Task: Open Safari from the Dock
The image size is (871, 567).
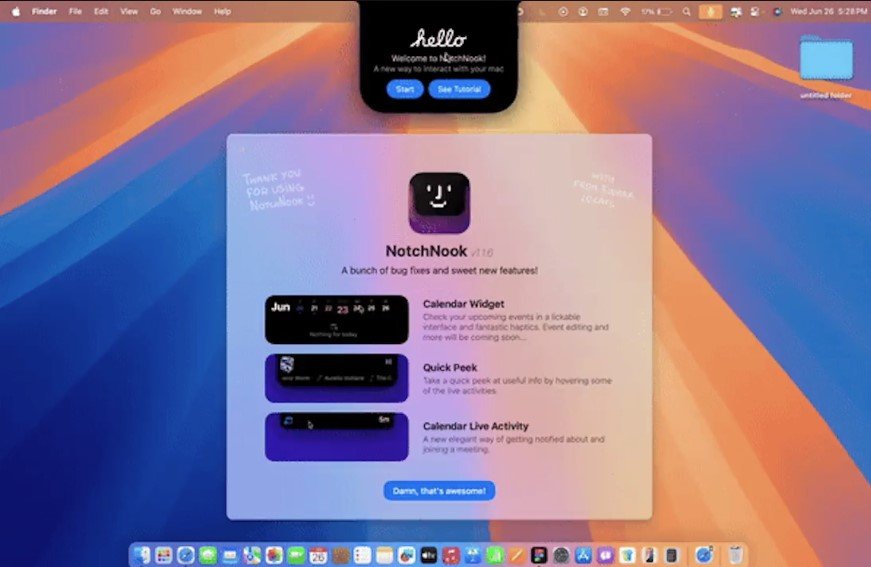Action: tap(186, 555)
